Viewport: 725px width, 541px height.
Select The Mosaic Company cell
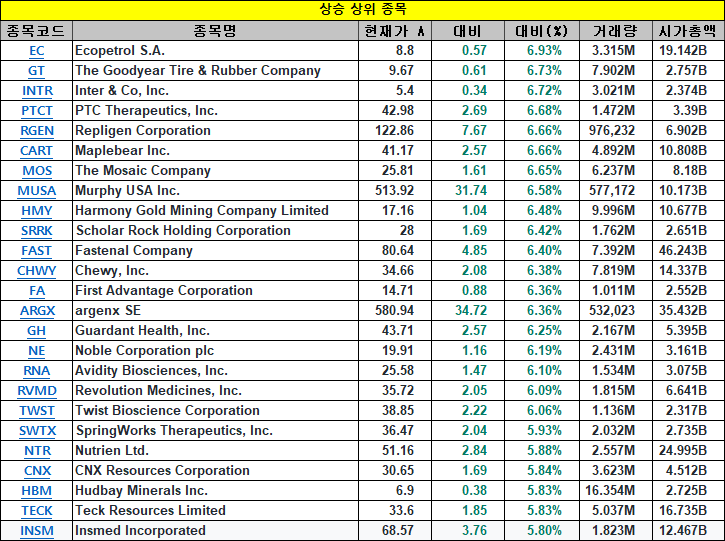point(215,171)
